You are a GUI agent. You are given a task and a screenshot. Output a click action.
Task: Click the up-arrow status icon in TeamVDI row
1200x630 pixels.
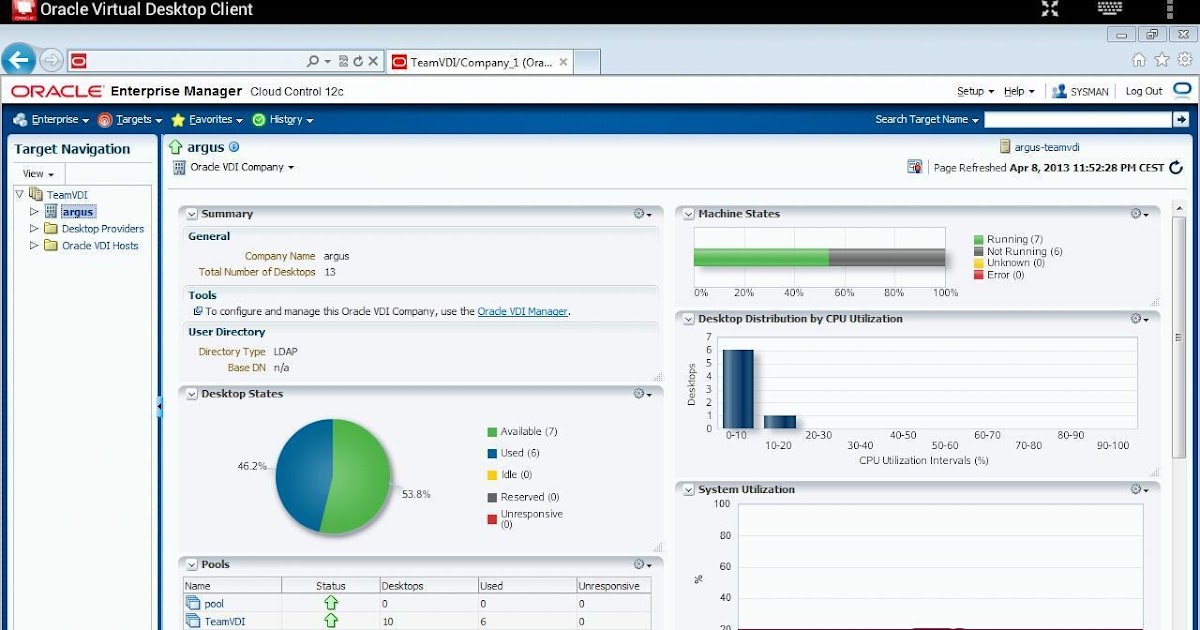(331, 621)
